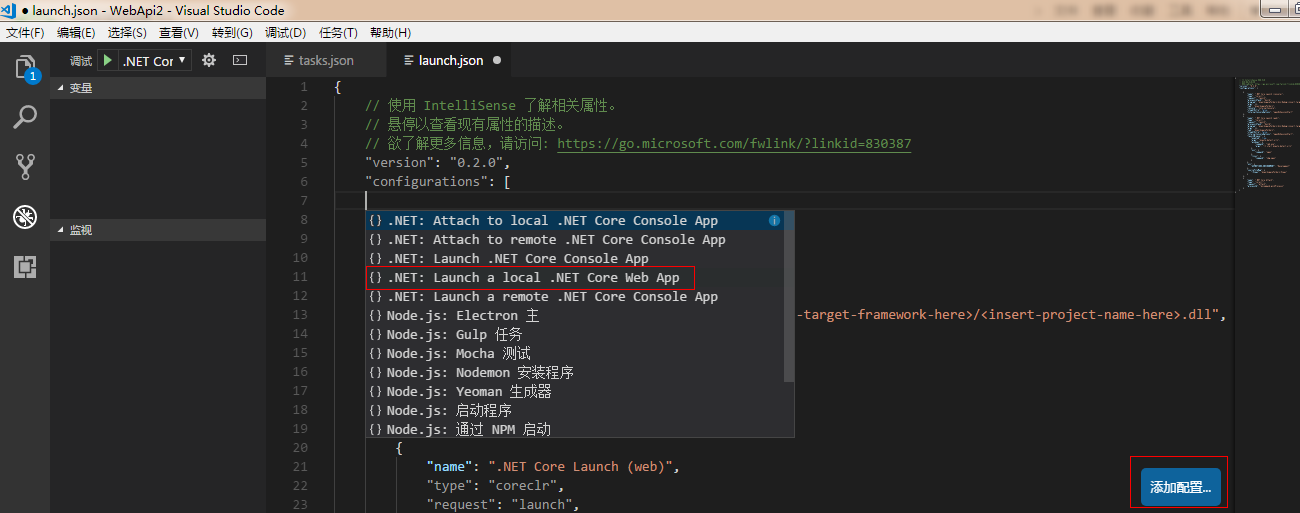This screenshot has height=513, width=1300.
Task: Click the suggestion list scrollbar
Action: (x=789, y=297)
